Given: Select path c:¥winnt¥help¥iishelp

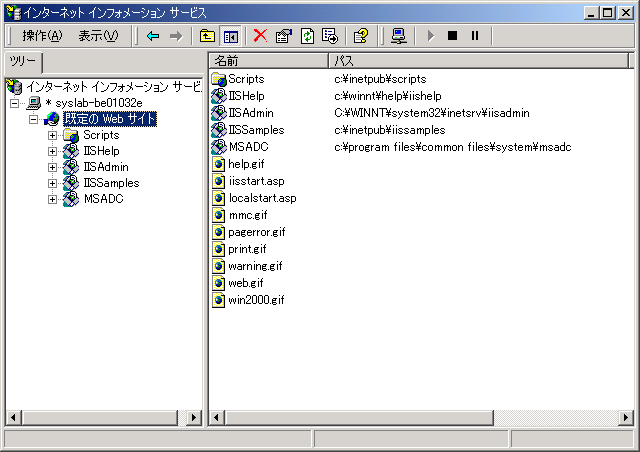Looking at the screenshot, I should pos(388,96).
